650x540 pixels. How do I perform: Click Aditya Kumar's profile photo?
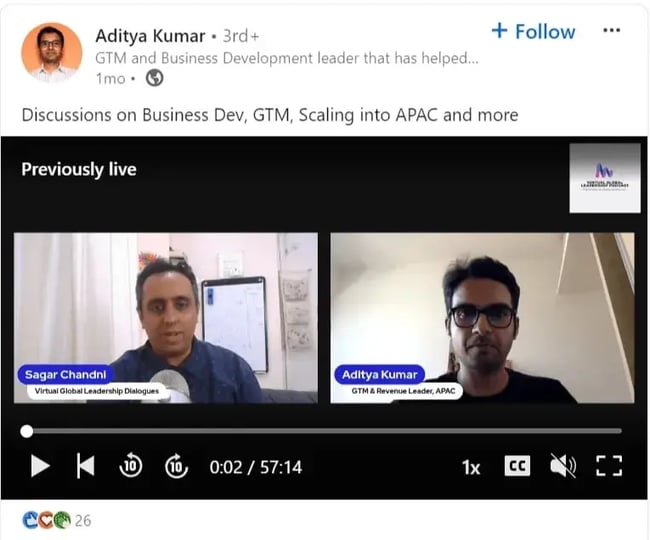pyautogui.click(x=51, y=53)
